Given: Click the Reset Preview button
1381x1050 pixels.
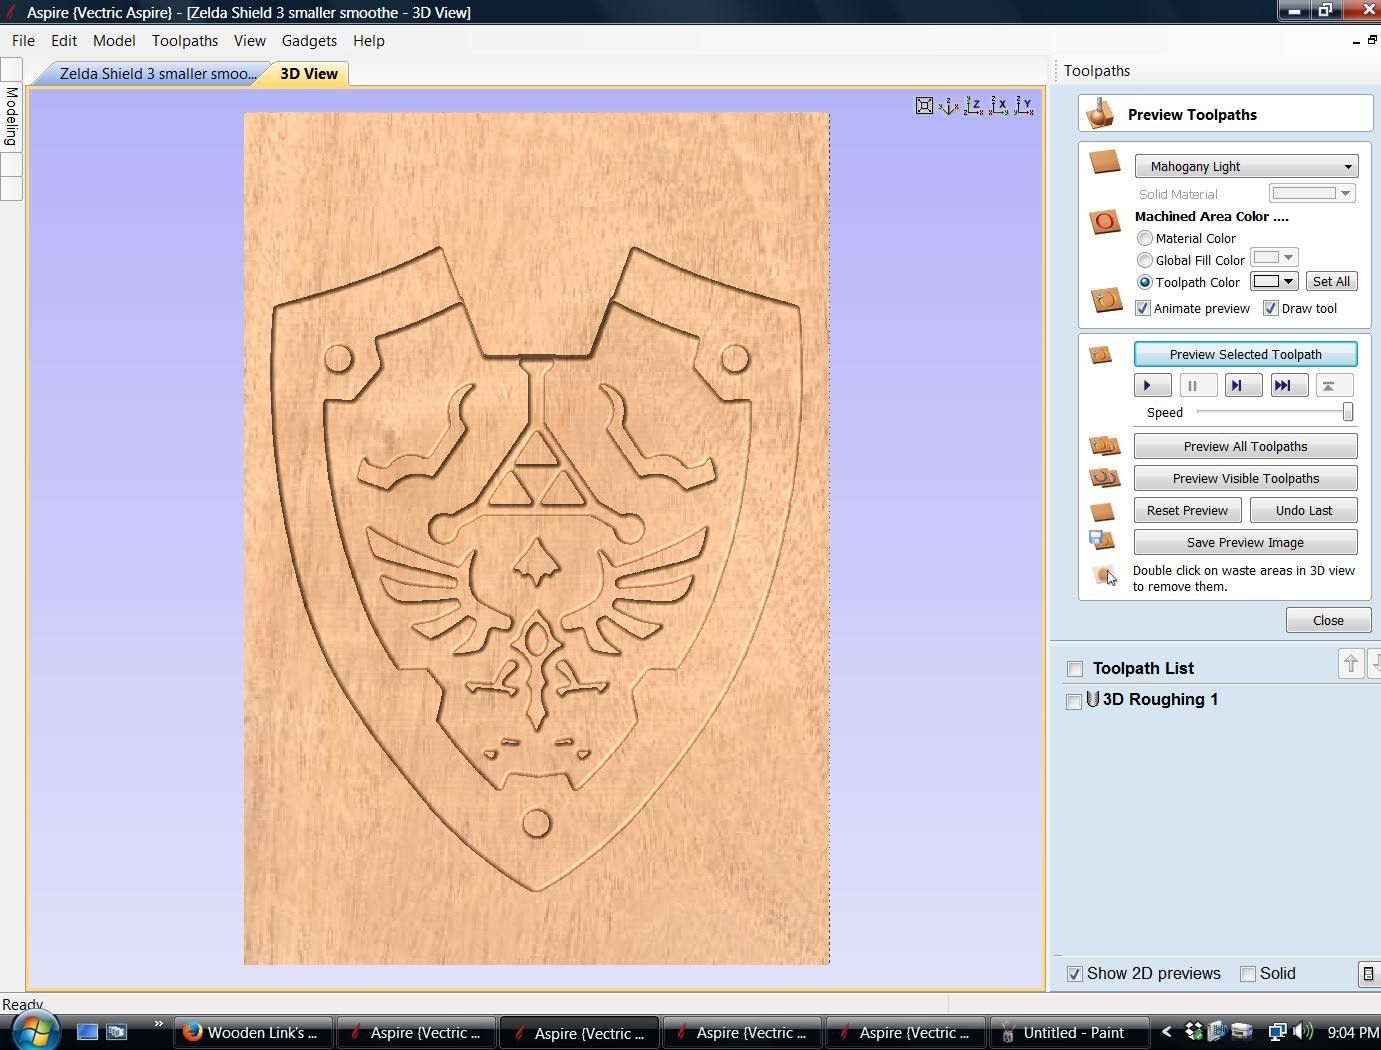Looking at the screenshot, I should pyautogui.click(x=1187, y=510).
